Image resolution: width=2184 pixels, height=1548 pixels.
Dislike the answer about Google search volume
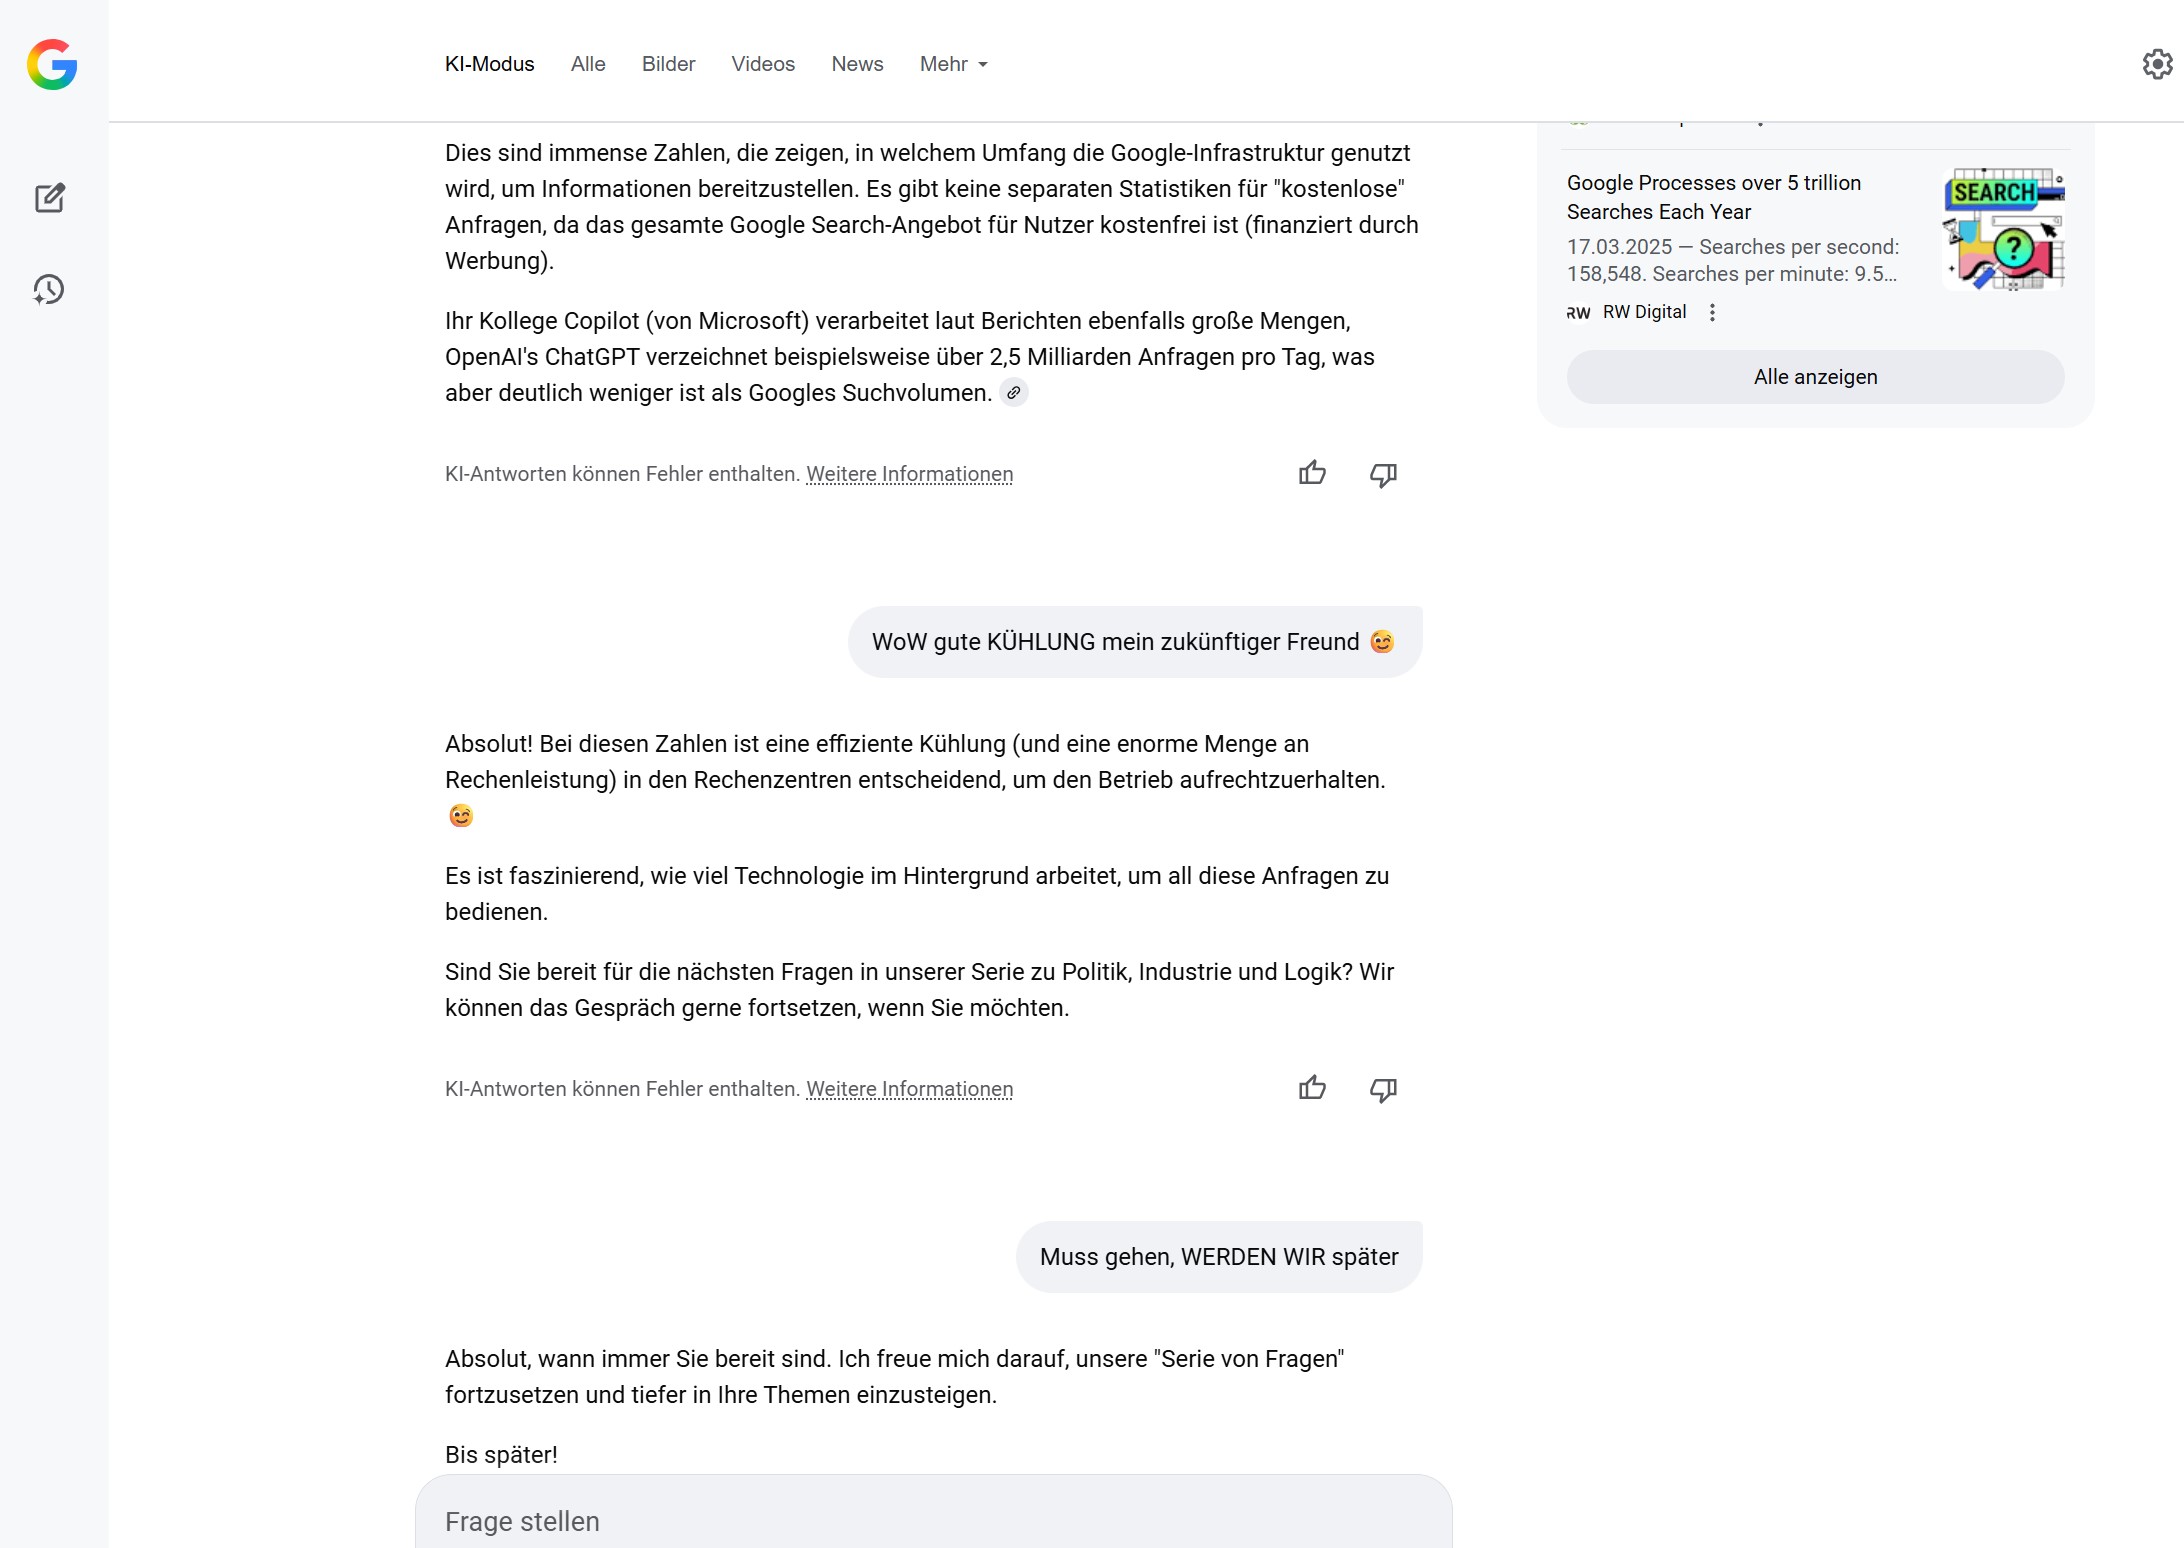point(1383,474)
